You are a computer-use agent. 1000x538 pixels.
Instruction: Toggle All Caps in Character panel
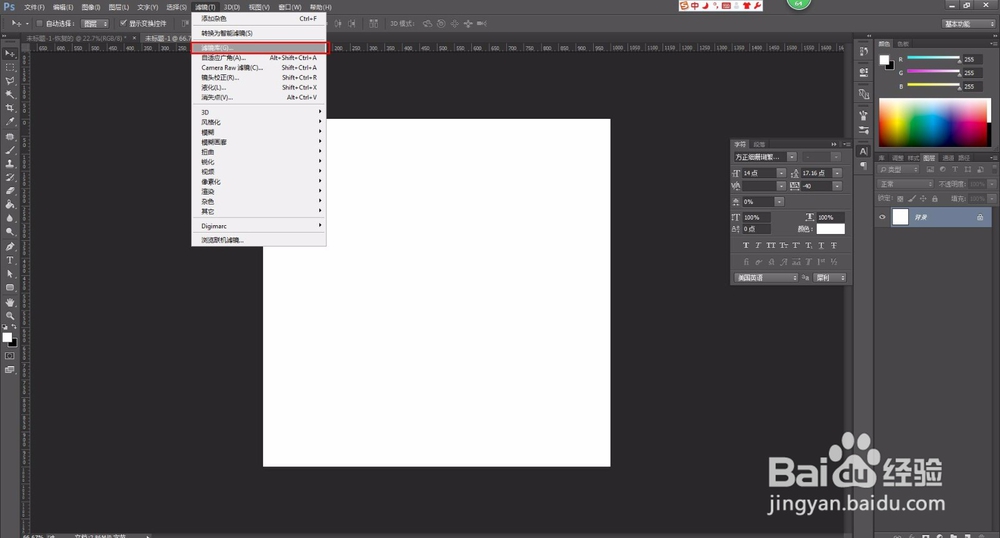pos(771,245)
